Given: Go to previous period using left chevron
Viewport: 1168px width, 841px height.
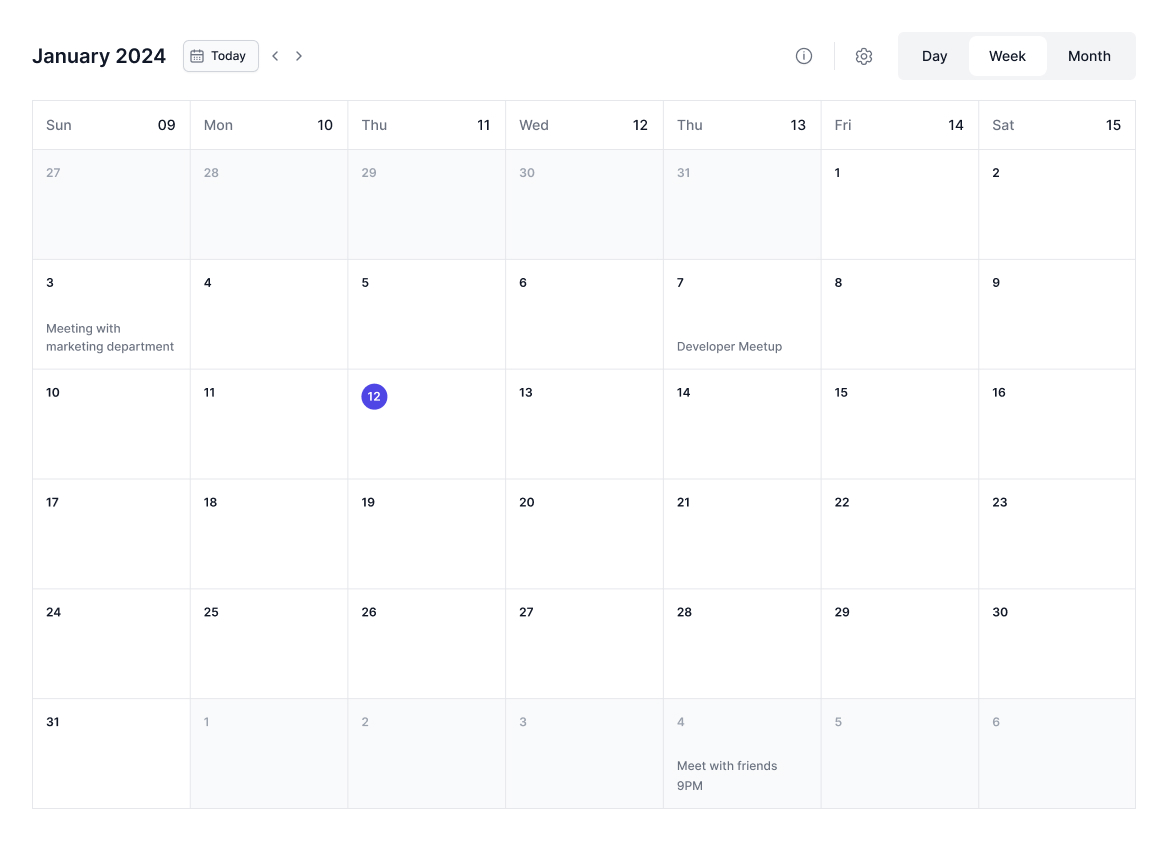Looking at the screenshot, I should pyautogui.click(x=275, y=56).
